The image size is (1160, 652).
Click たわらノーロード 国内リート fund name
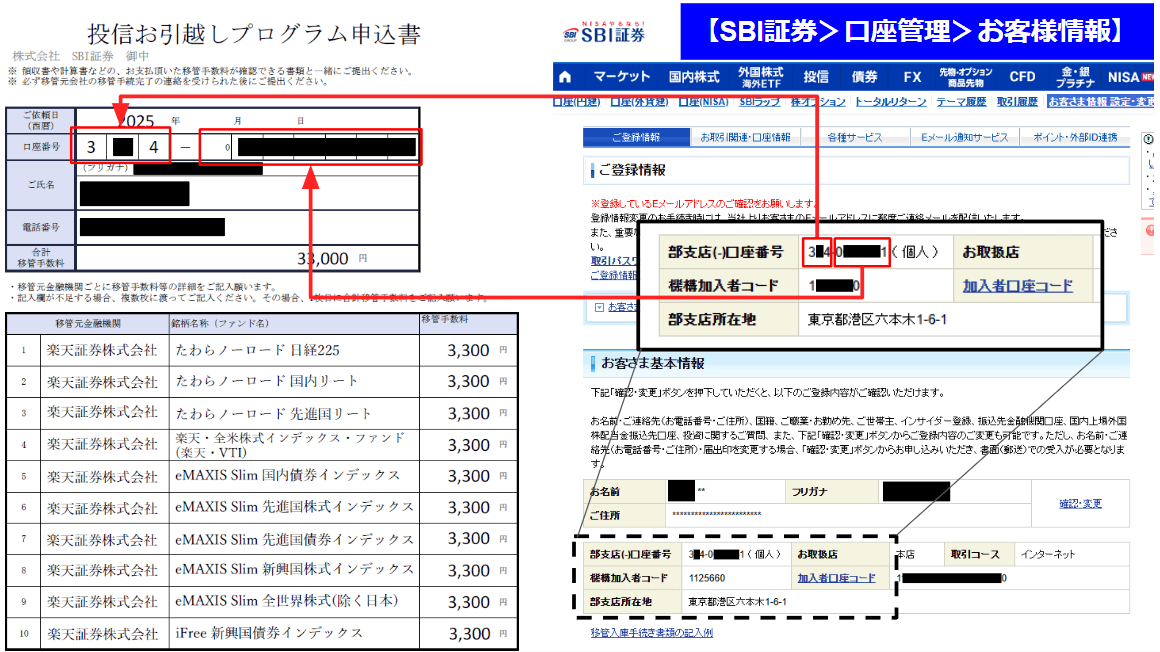point(266,381)
